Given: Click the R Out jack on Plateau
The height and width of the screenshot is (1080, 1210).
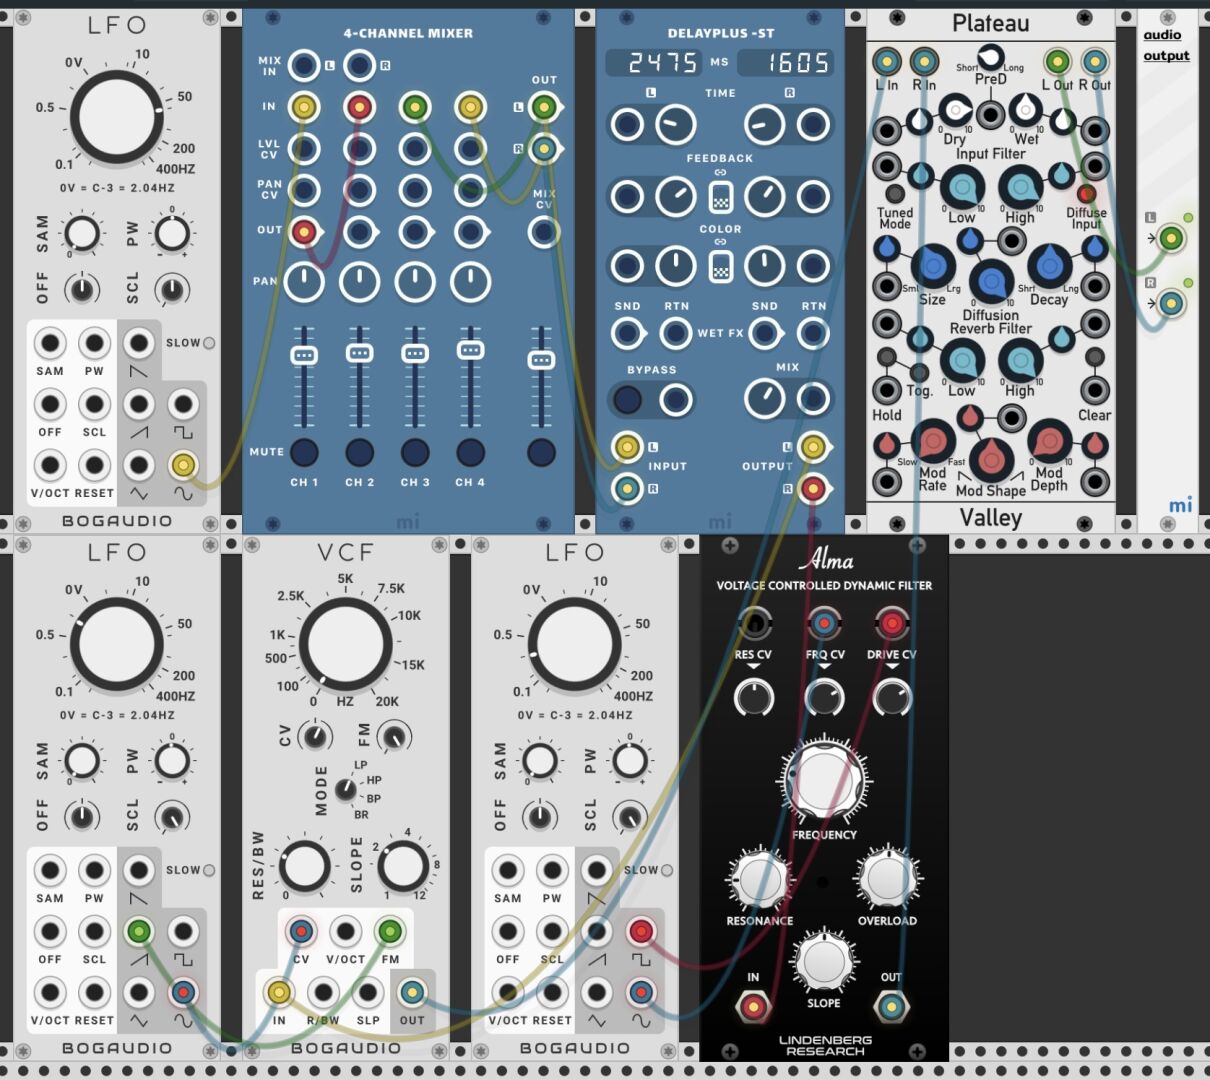Looking at the screenshot, I should pos(1095,61).
